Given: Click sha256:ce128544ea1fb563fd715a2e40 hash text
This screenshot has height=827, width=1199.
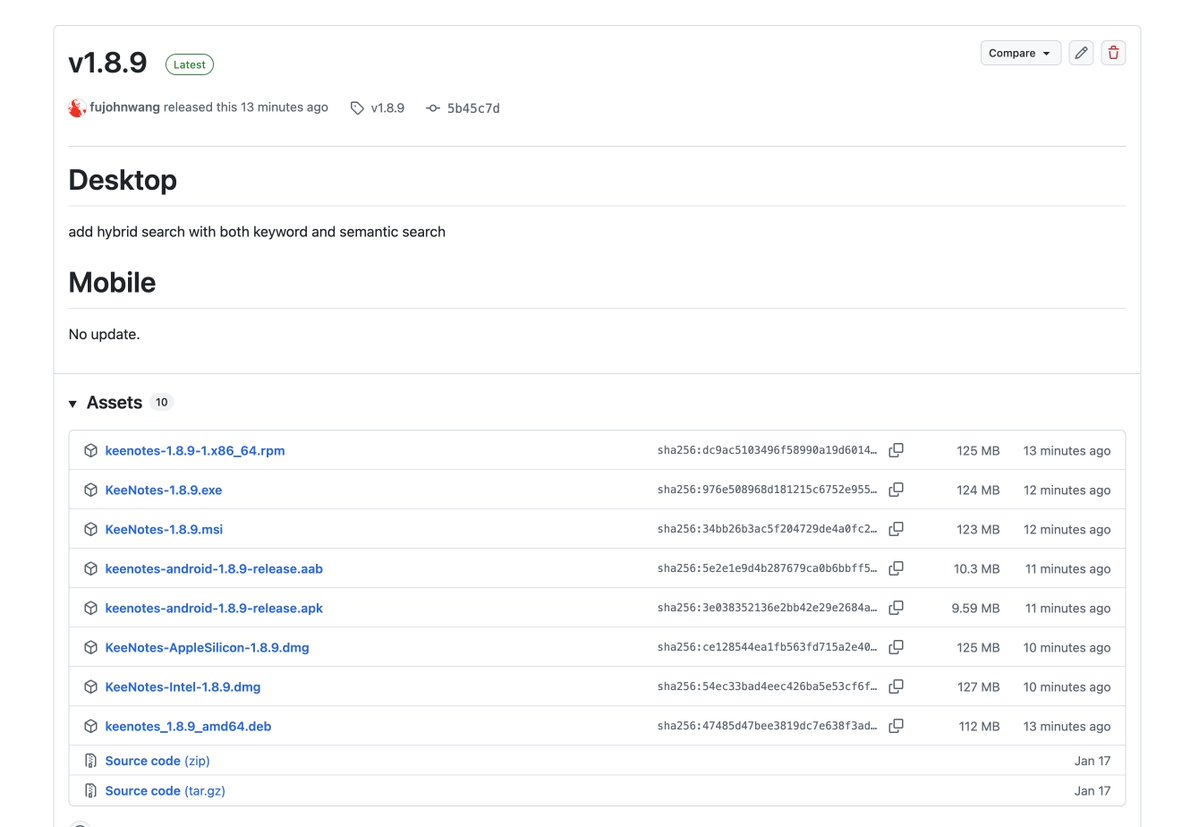Looking at the screenshot, I should tap(767, 647).
